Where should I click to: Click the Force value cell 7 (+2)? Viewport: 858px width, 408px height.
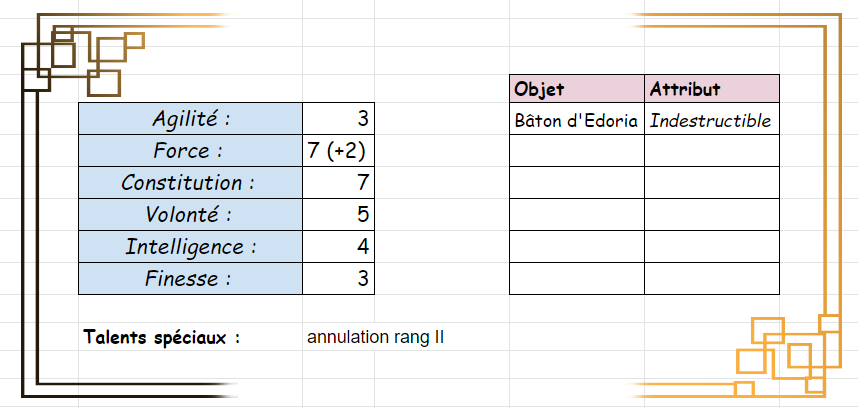[338, 151]
